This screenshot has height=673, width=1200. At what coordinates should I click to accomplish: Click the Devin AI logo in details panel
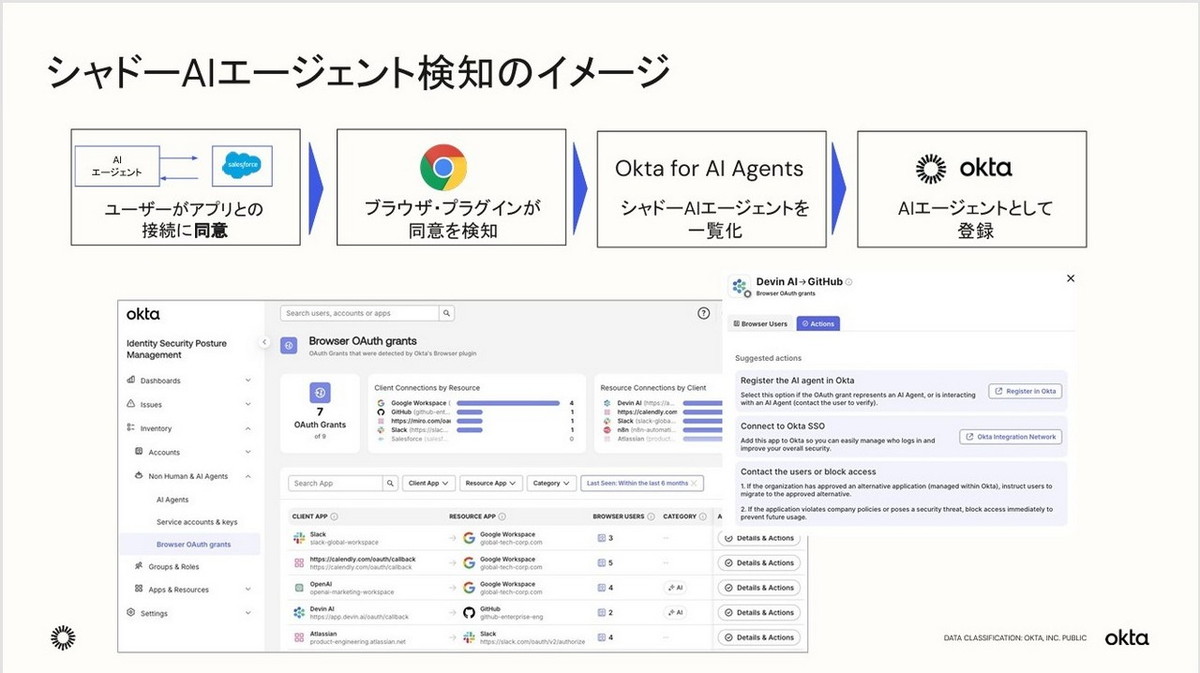(x=740, y=288)
